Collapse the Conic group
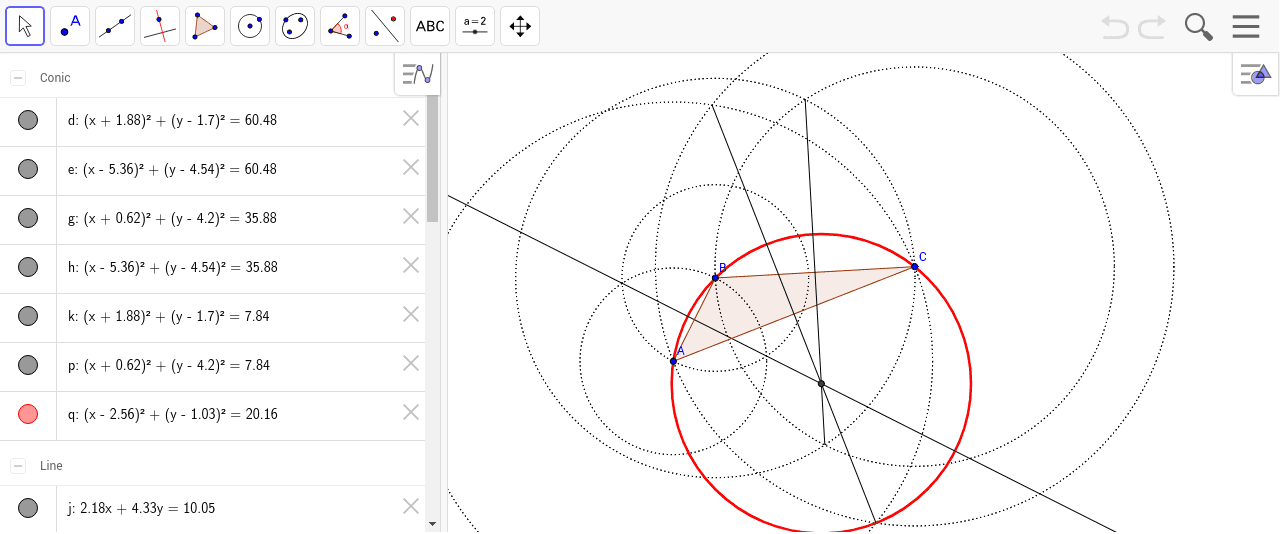This screenshot has width=1280, height=534. (x=18, y=77)
